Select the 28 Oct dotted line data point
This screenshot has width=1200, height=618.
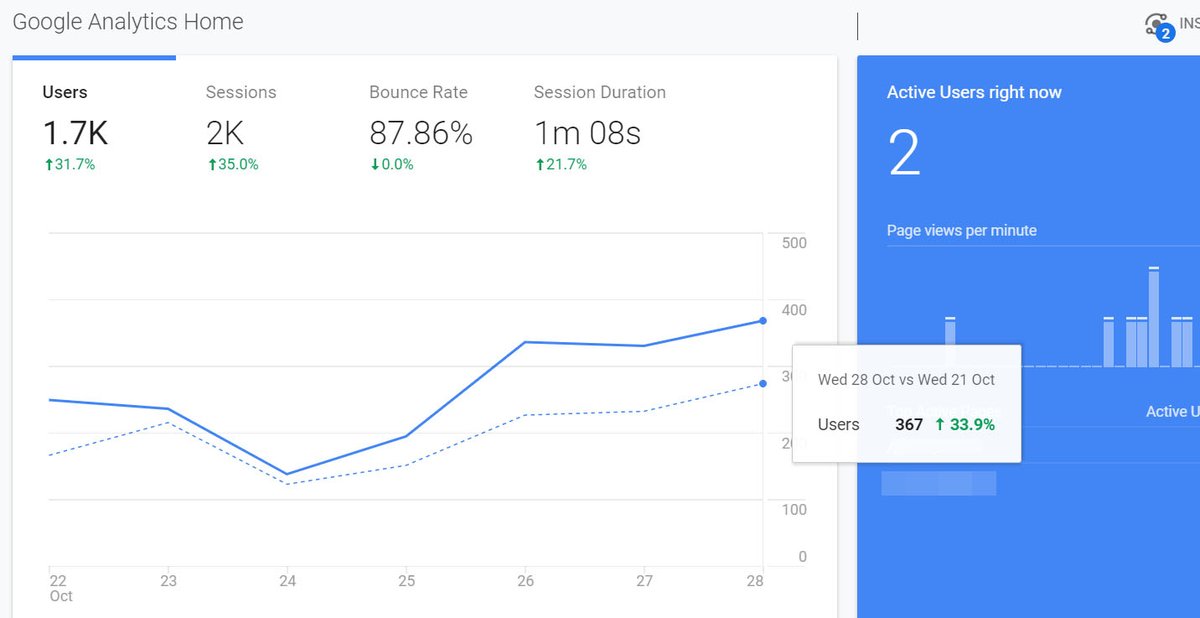point(763,383)
